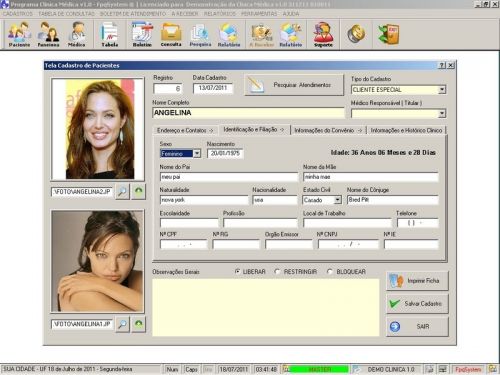Open the Paciente toolbar icon

19,34
